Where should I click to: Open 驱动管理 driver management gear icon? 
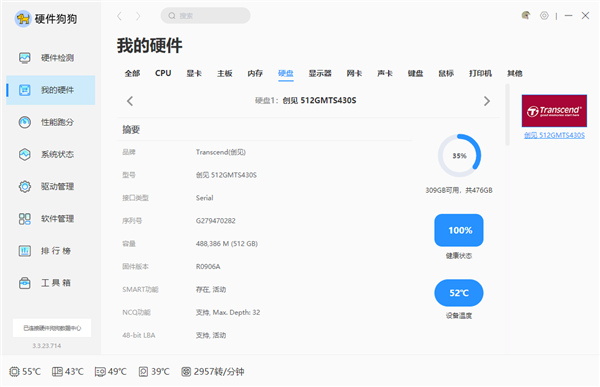[25, 186]
